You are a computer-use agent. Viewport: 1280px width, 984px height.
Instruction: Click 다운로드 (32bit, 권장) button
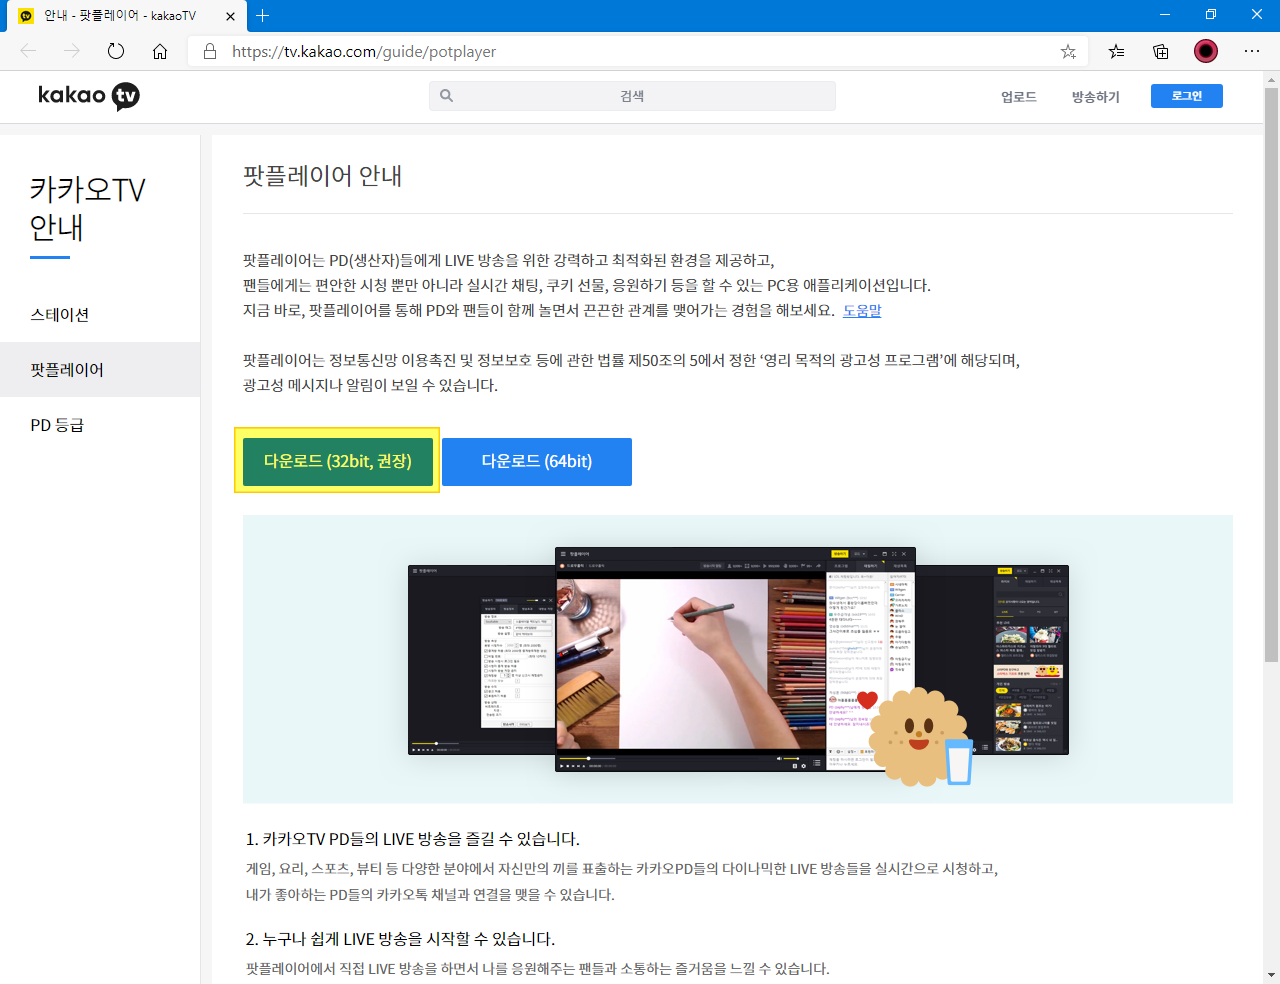338,461
